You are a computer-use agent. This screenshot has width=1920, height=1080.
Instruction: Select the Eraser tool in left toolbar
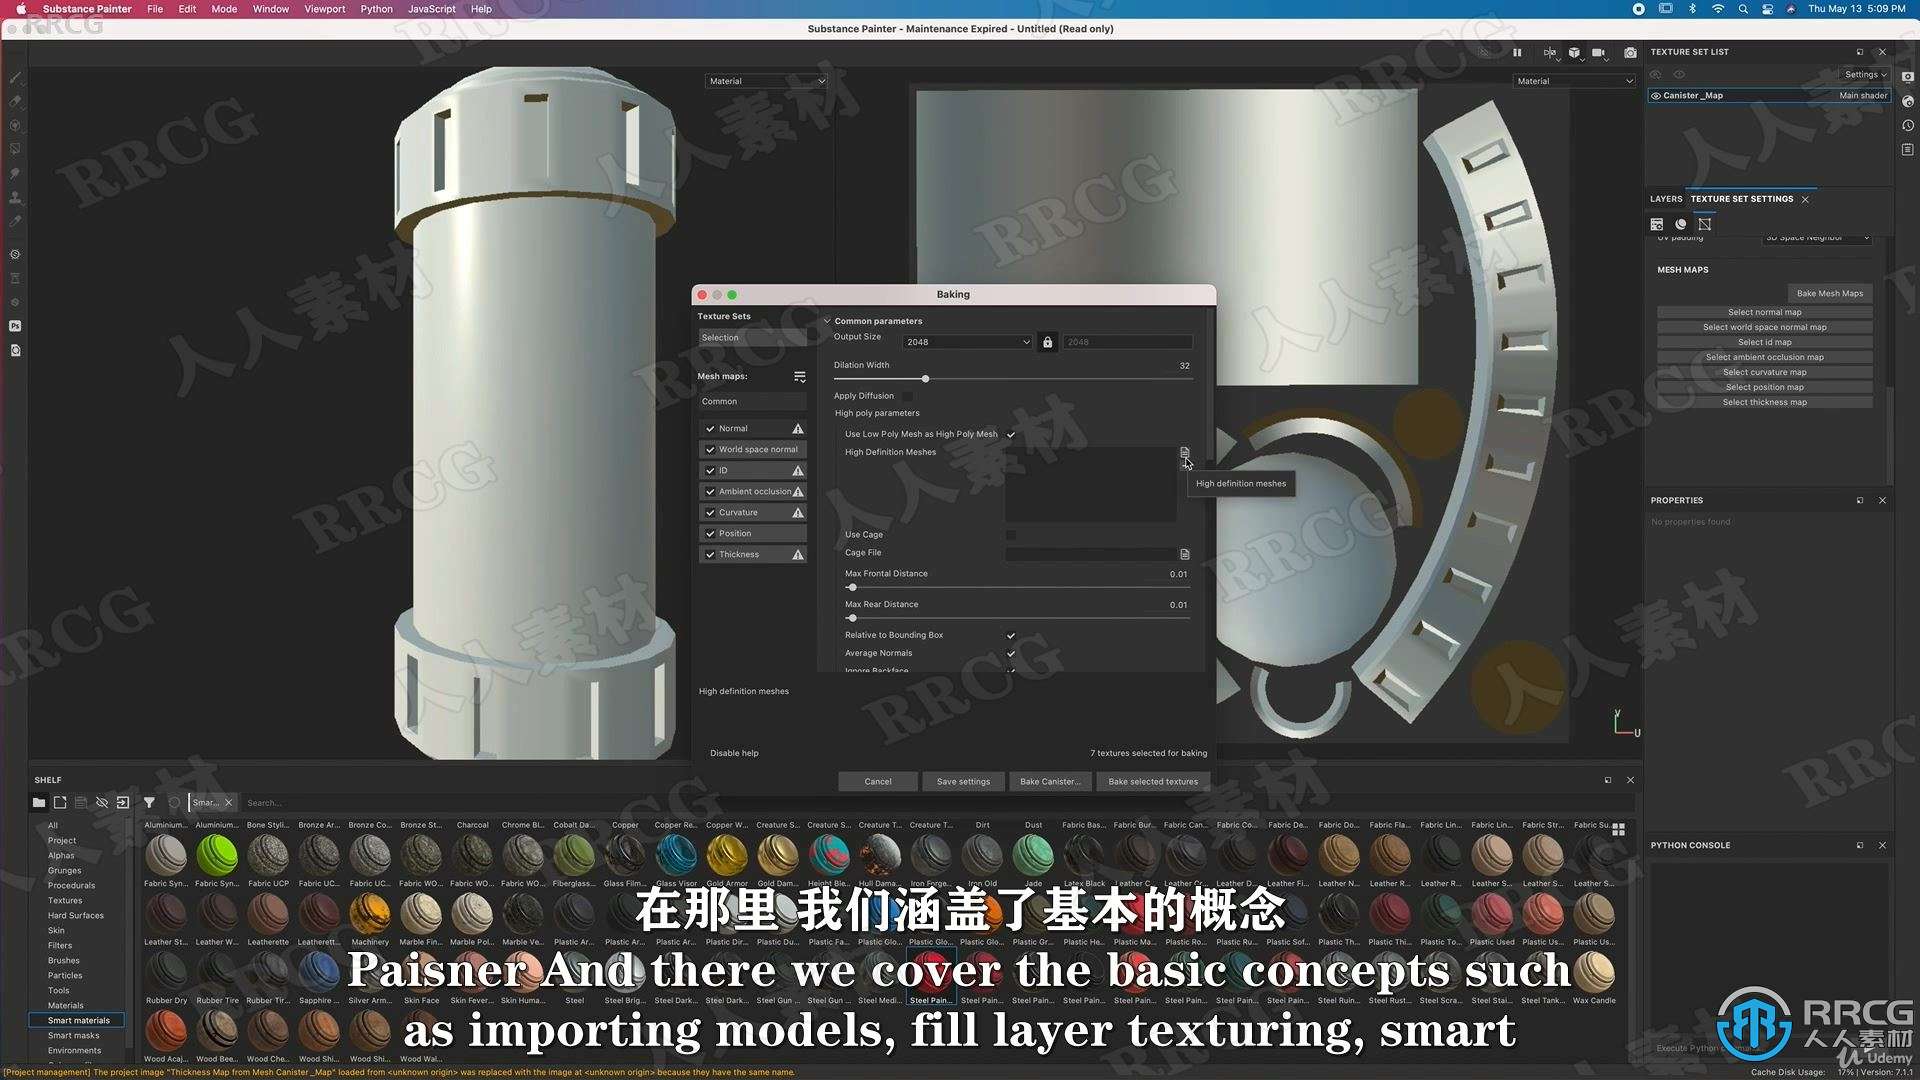tap(15, 101)
